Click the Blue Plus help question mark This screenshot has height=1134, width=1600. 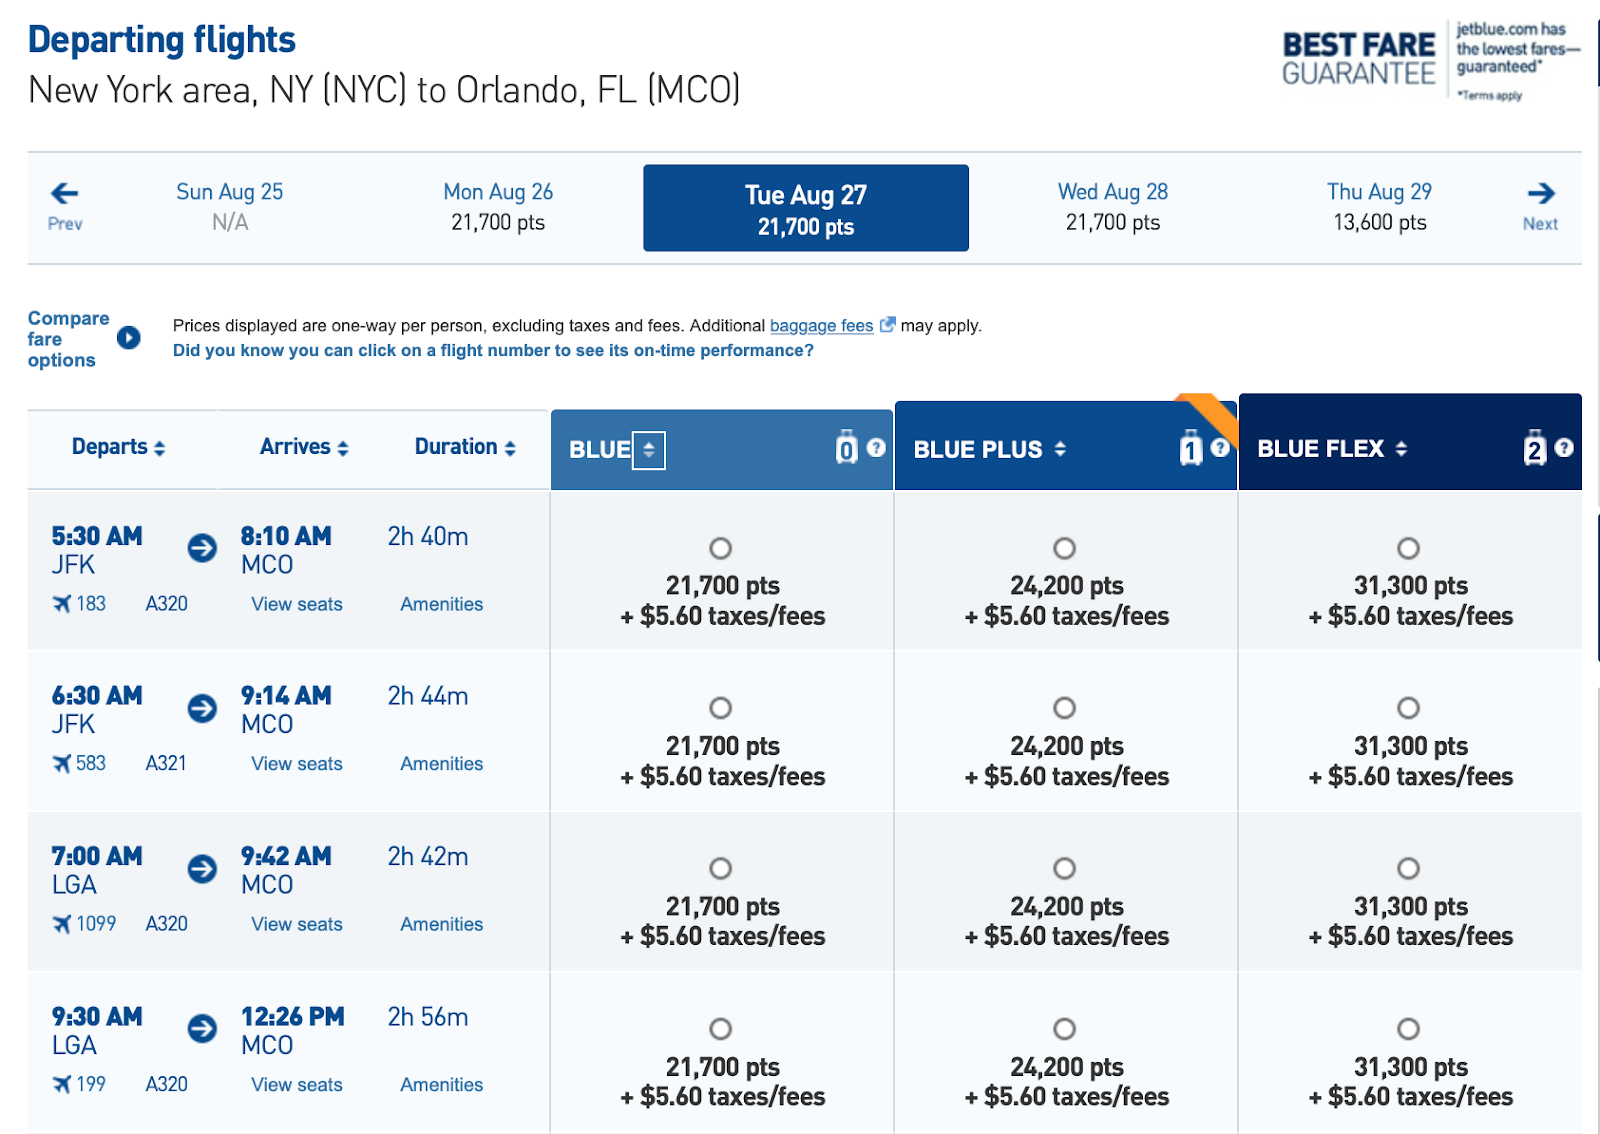click(1220, 448)
